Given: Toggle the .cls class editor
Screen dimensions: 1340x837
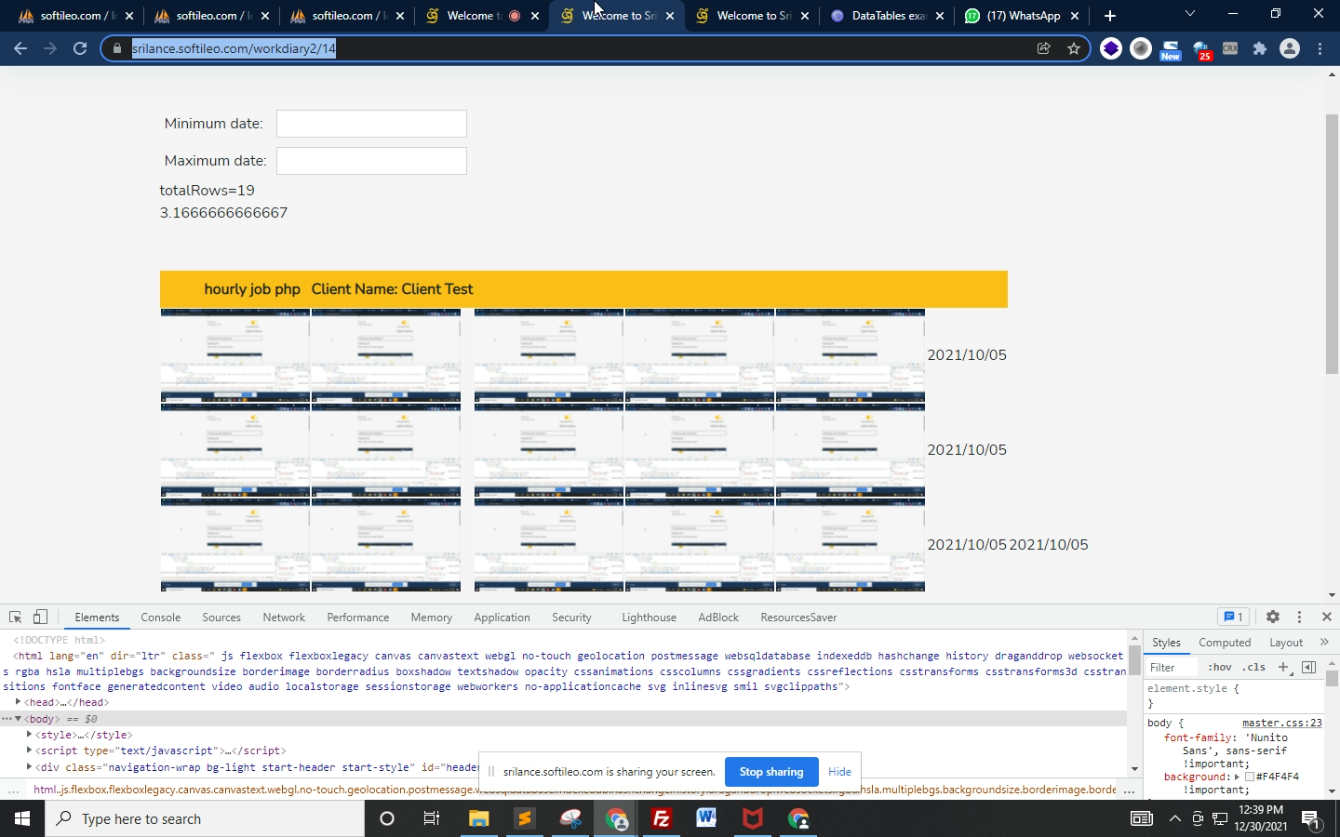Looking at the screenshot, I should tap(1253, 667).
